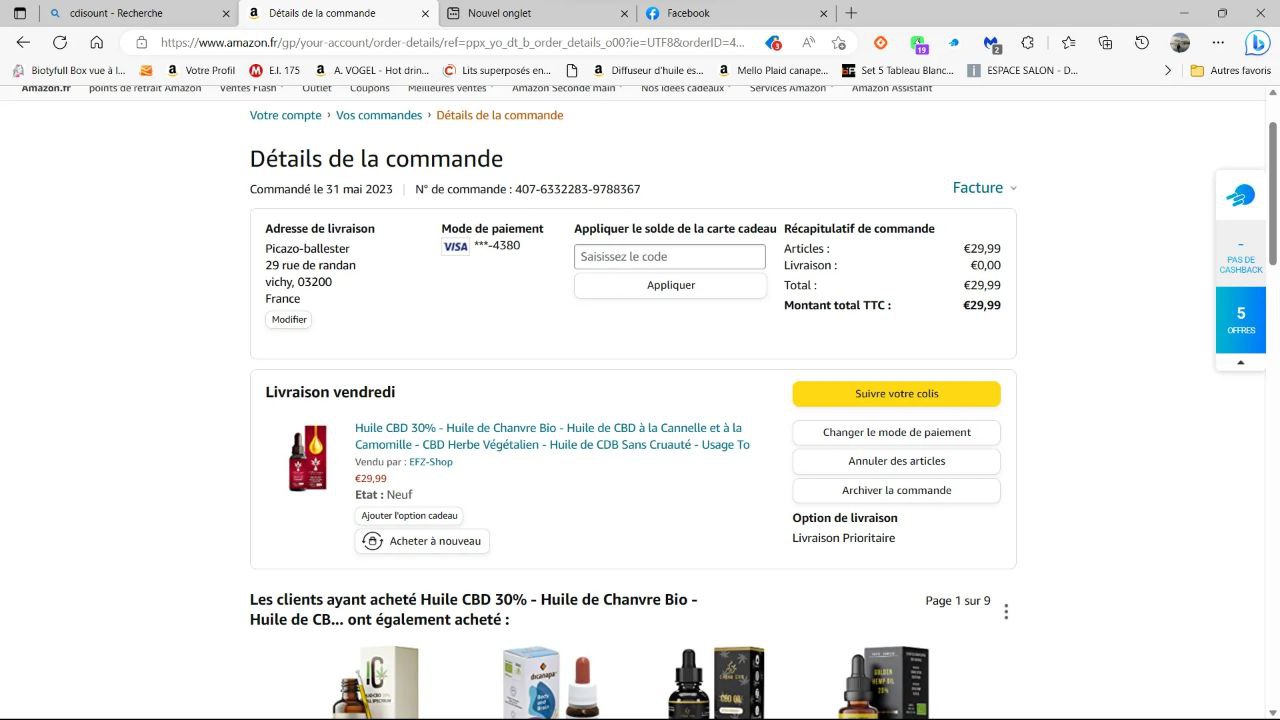The width and height of the screenshot is (1280, 720).
Task: Click Acheter à nouveau button
Action: (x=422, y=541)
